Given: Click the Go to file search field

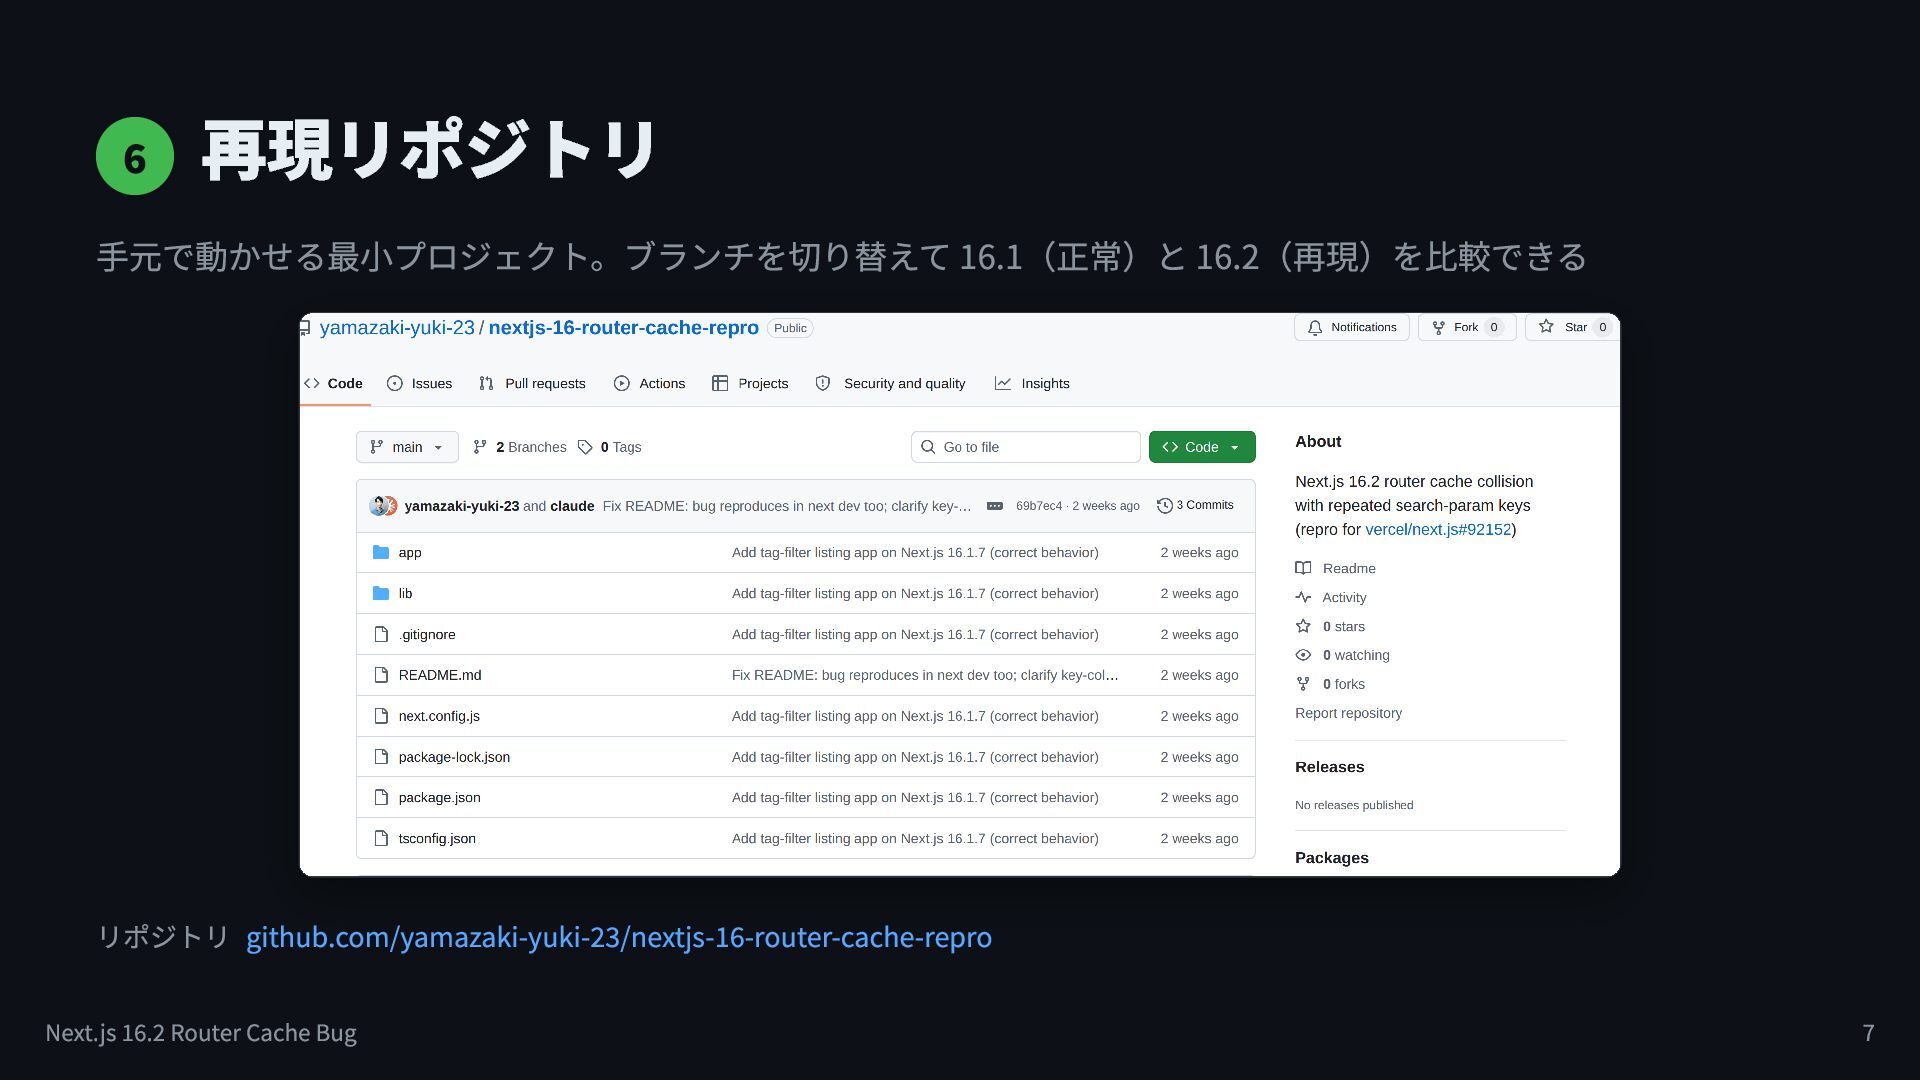Looking at the screenshot, I should [x=1026, y=447].
